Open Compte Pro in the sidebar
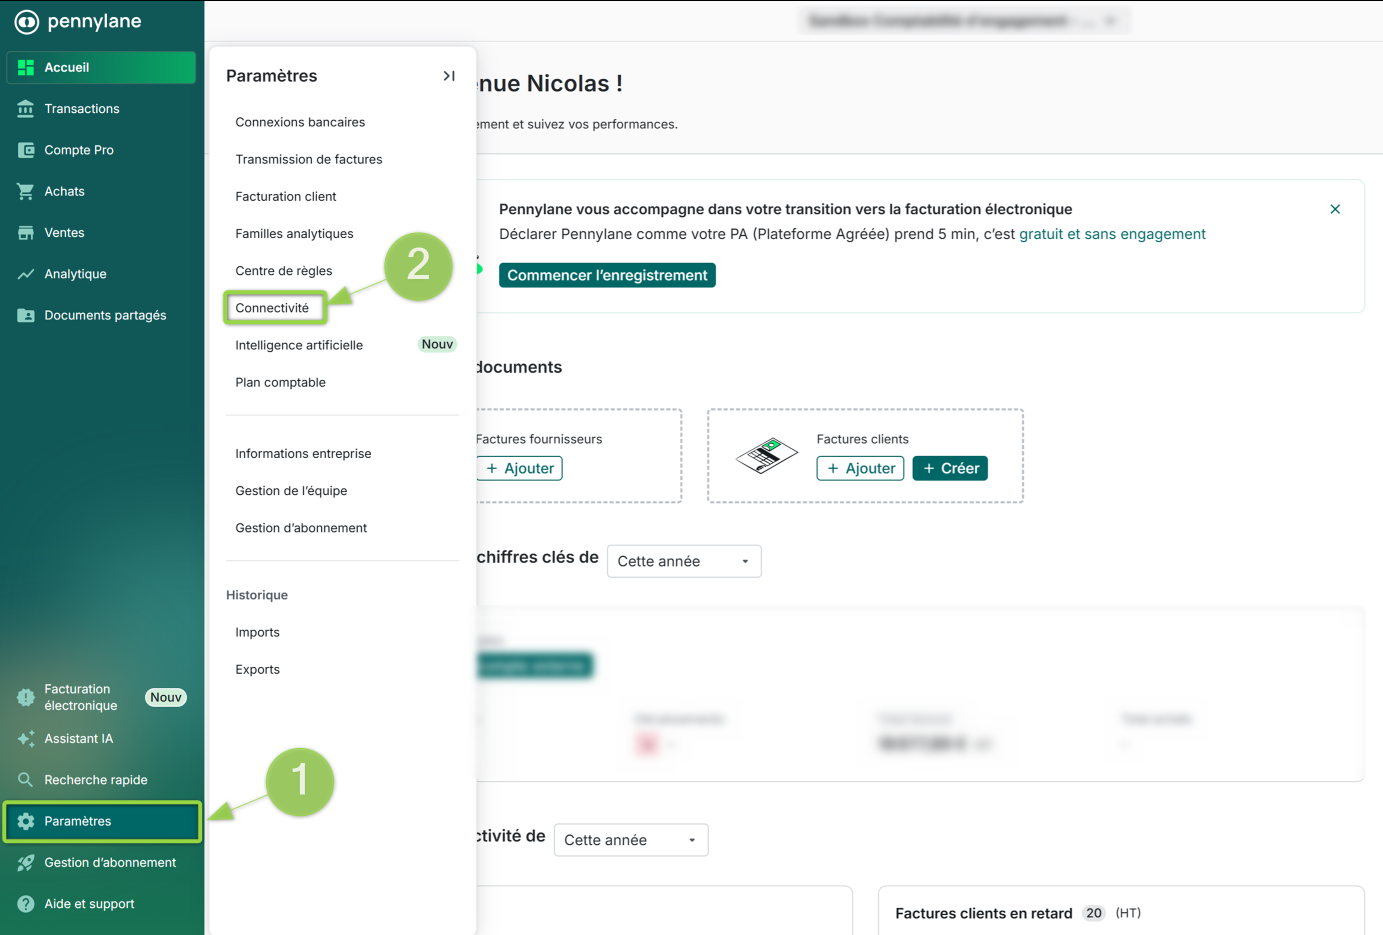The image size is (1383, 935). point(101,150)
